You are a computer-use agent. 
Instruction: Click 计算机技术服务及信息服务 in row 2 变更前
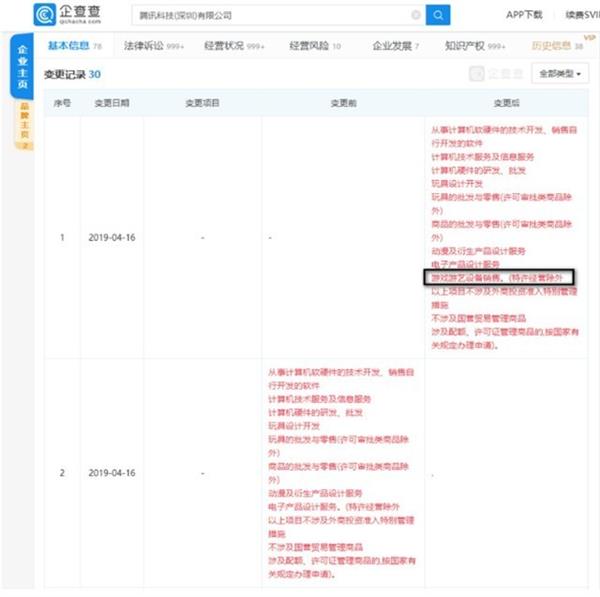[320, 399]
